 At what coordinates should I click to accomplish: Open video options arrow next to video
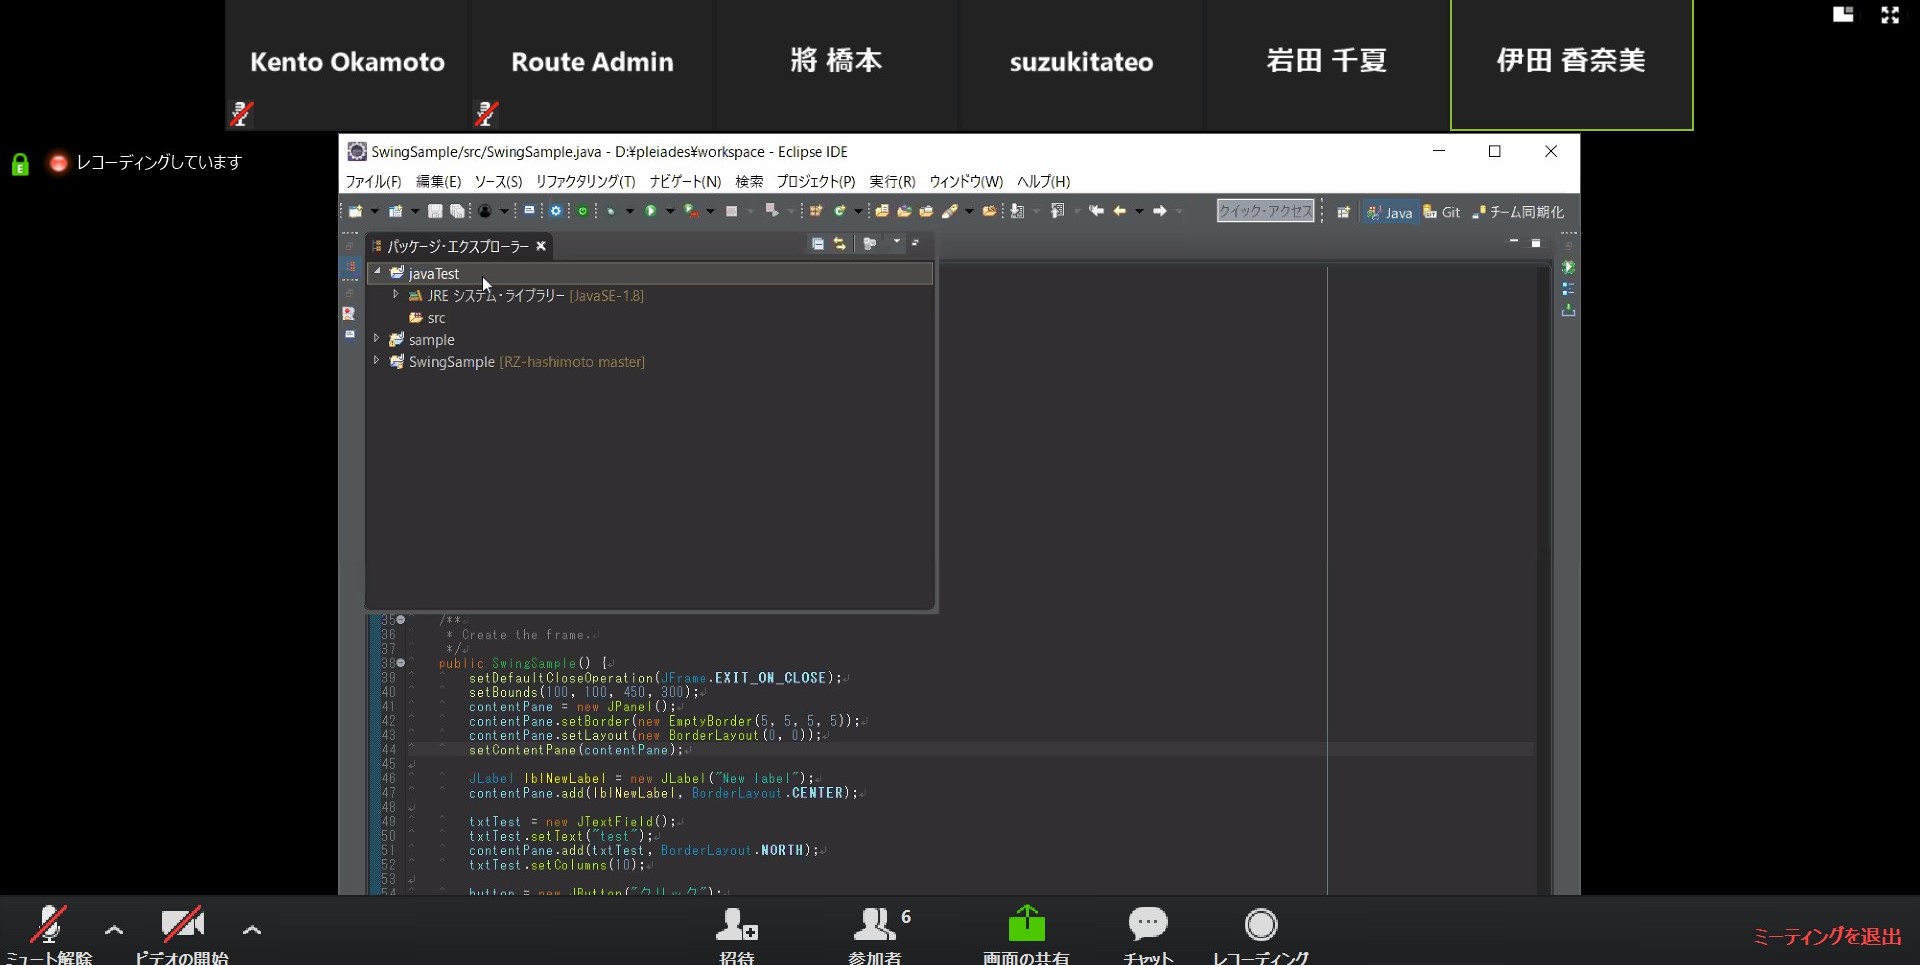(x=252, y=930)
